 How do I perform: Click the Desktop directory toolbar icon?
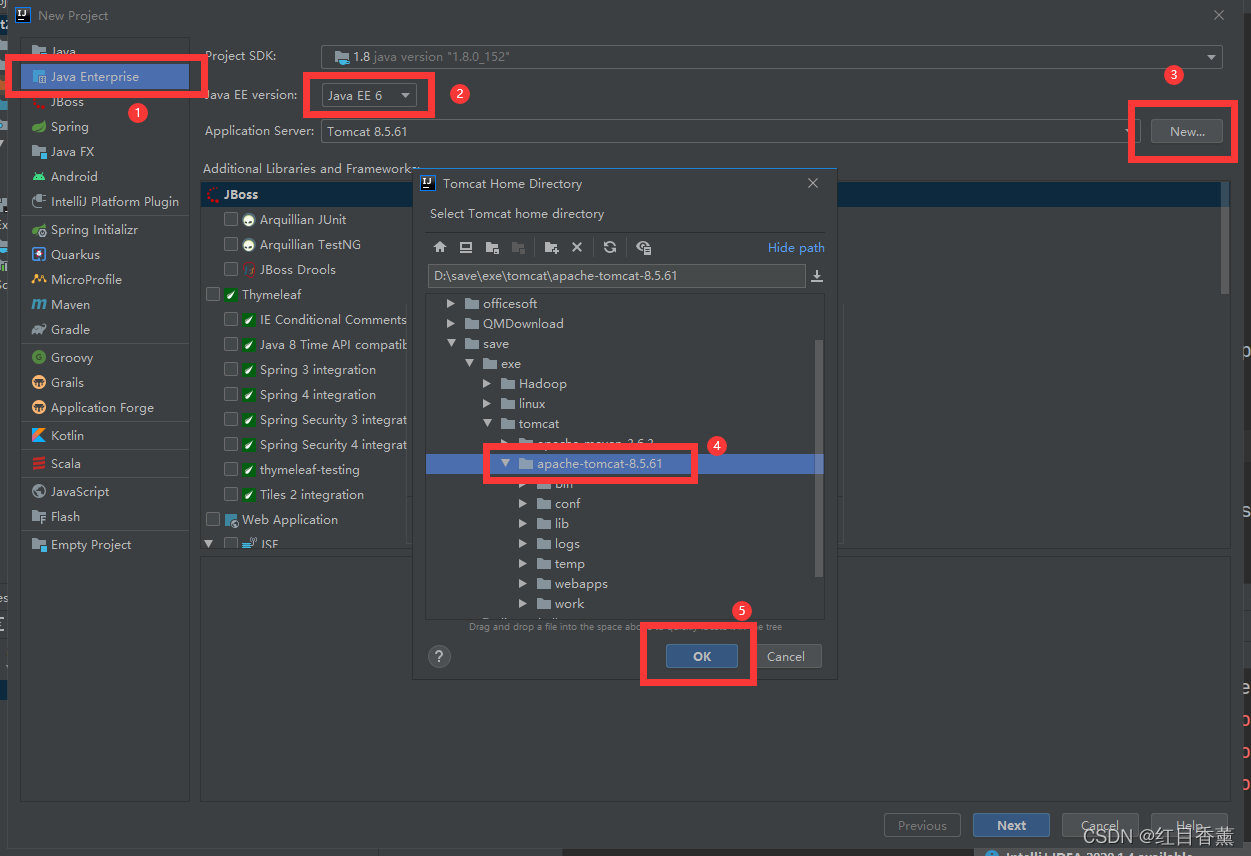click(466, 247)
